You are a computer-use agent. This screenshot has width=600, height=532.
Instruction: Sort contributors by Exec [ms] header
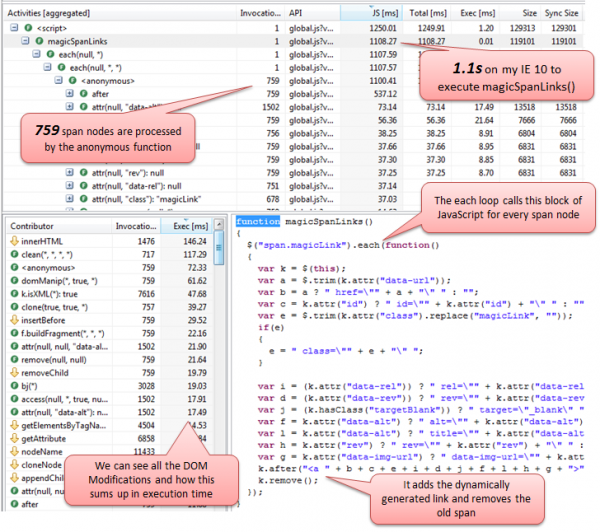point(186,226)
